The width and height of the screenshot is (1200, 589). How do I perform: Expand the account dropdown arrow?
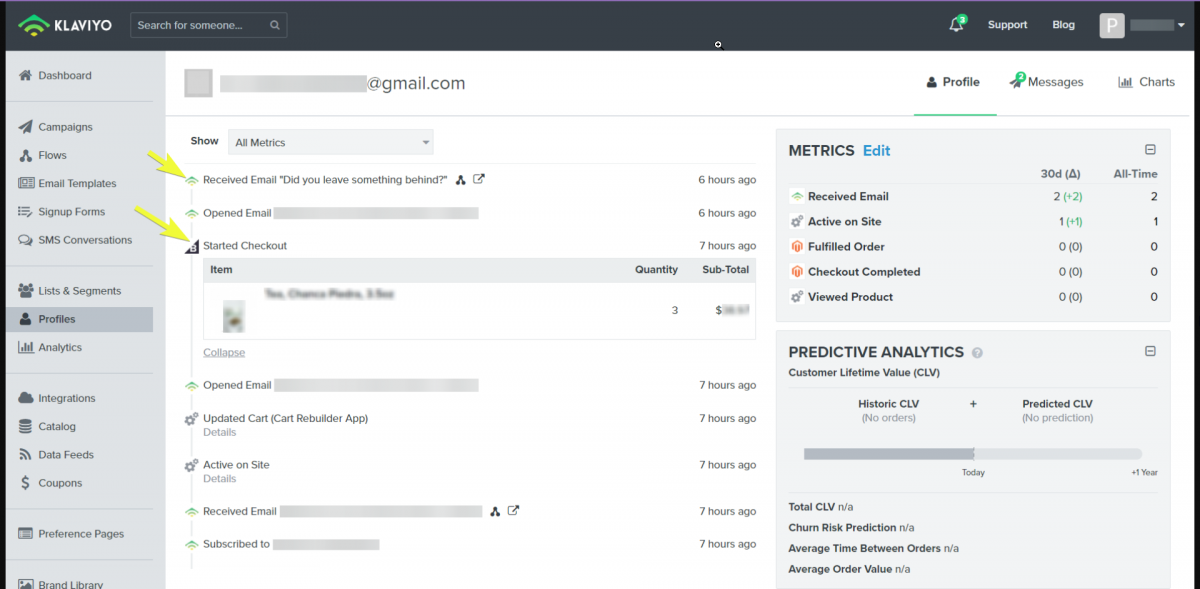(1181, 26)
